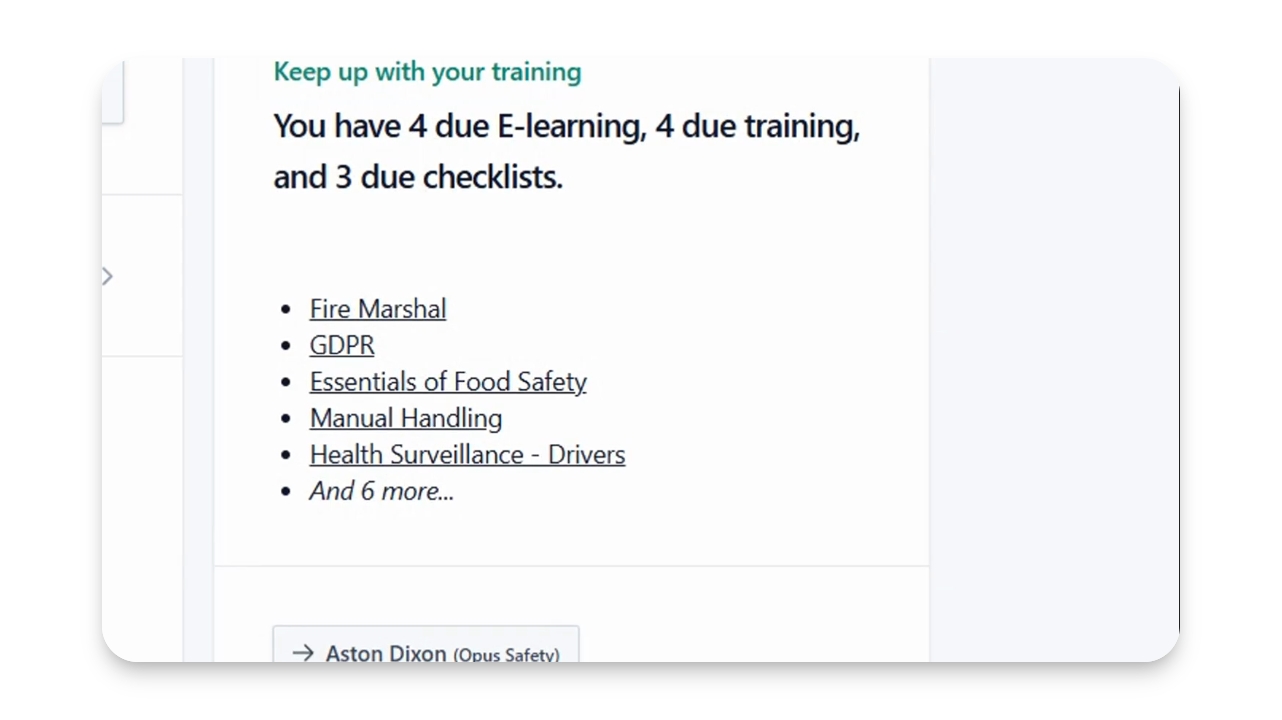Open Health Surveillance - Drivers link
This screenshot has height=720, width=1282.
pos(467,455)
